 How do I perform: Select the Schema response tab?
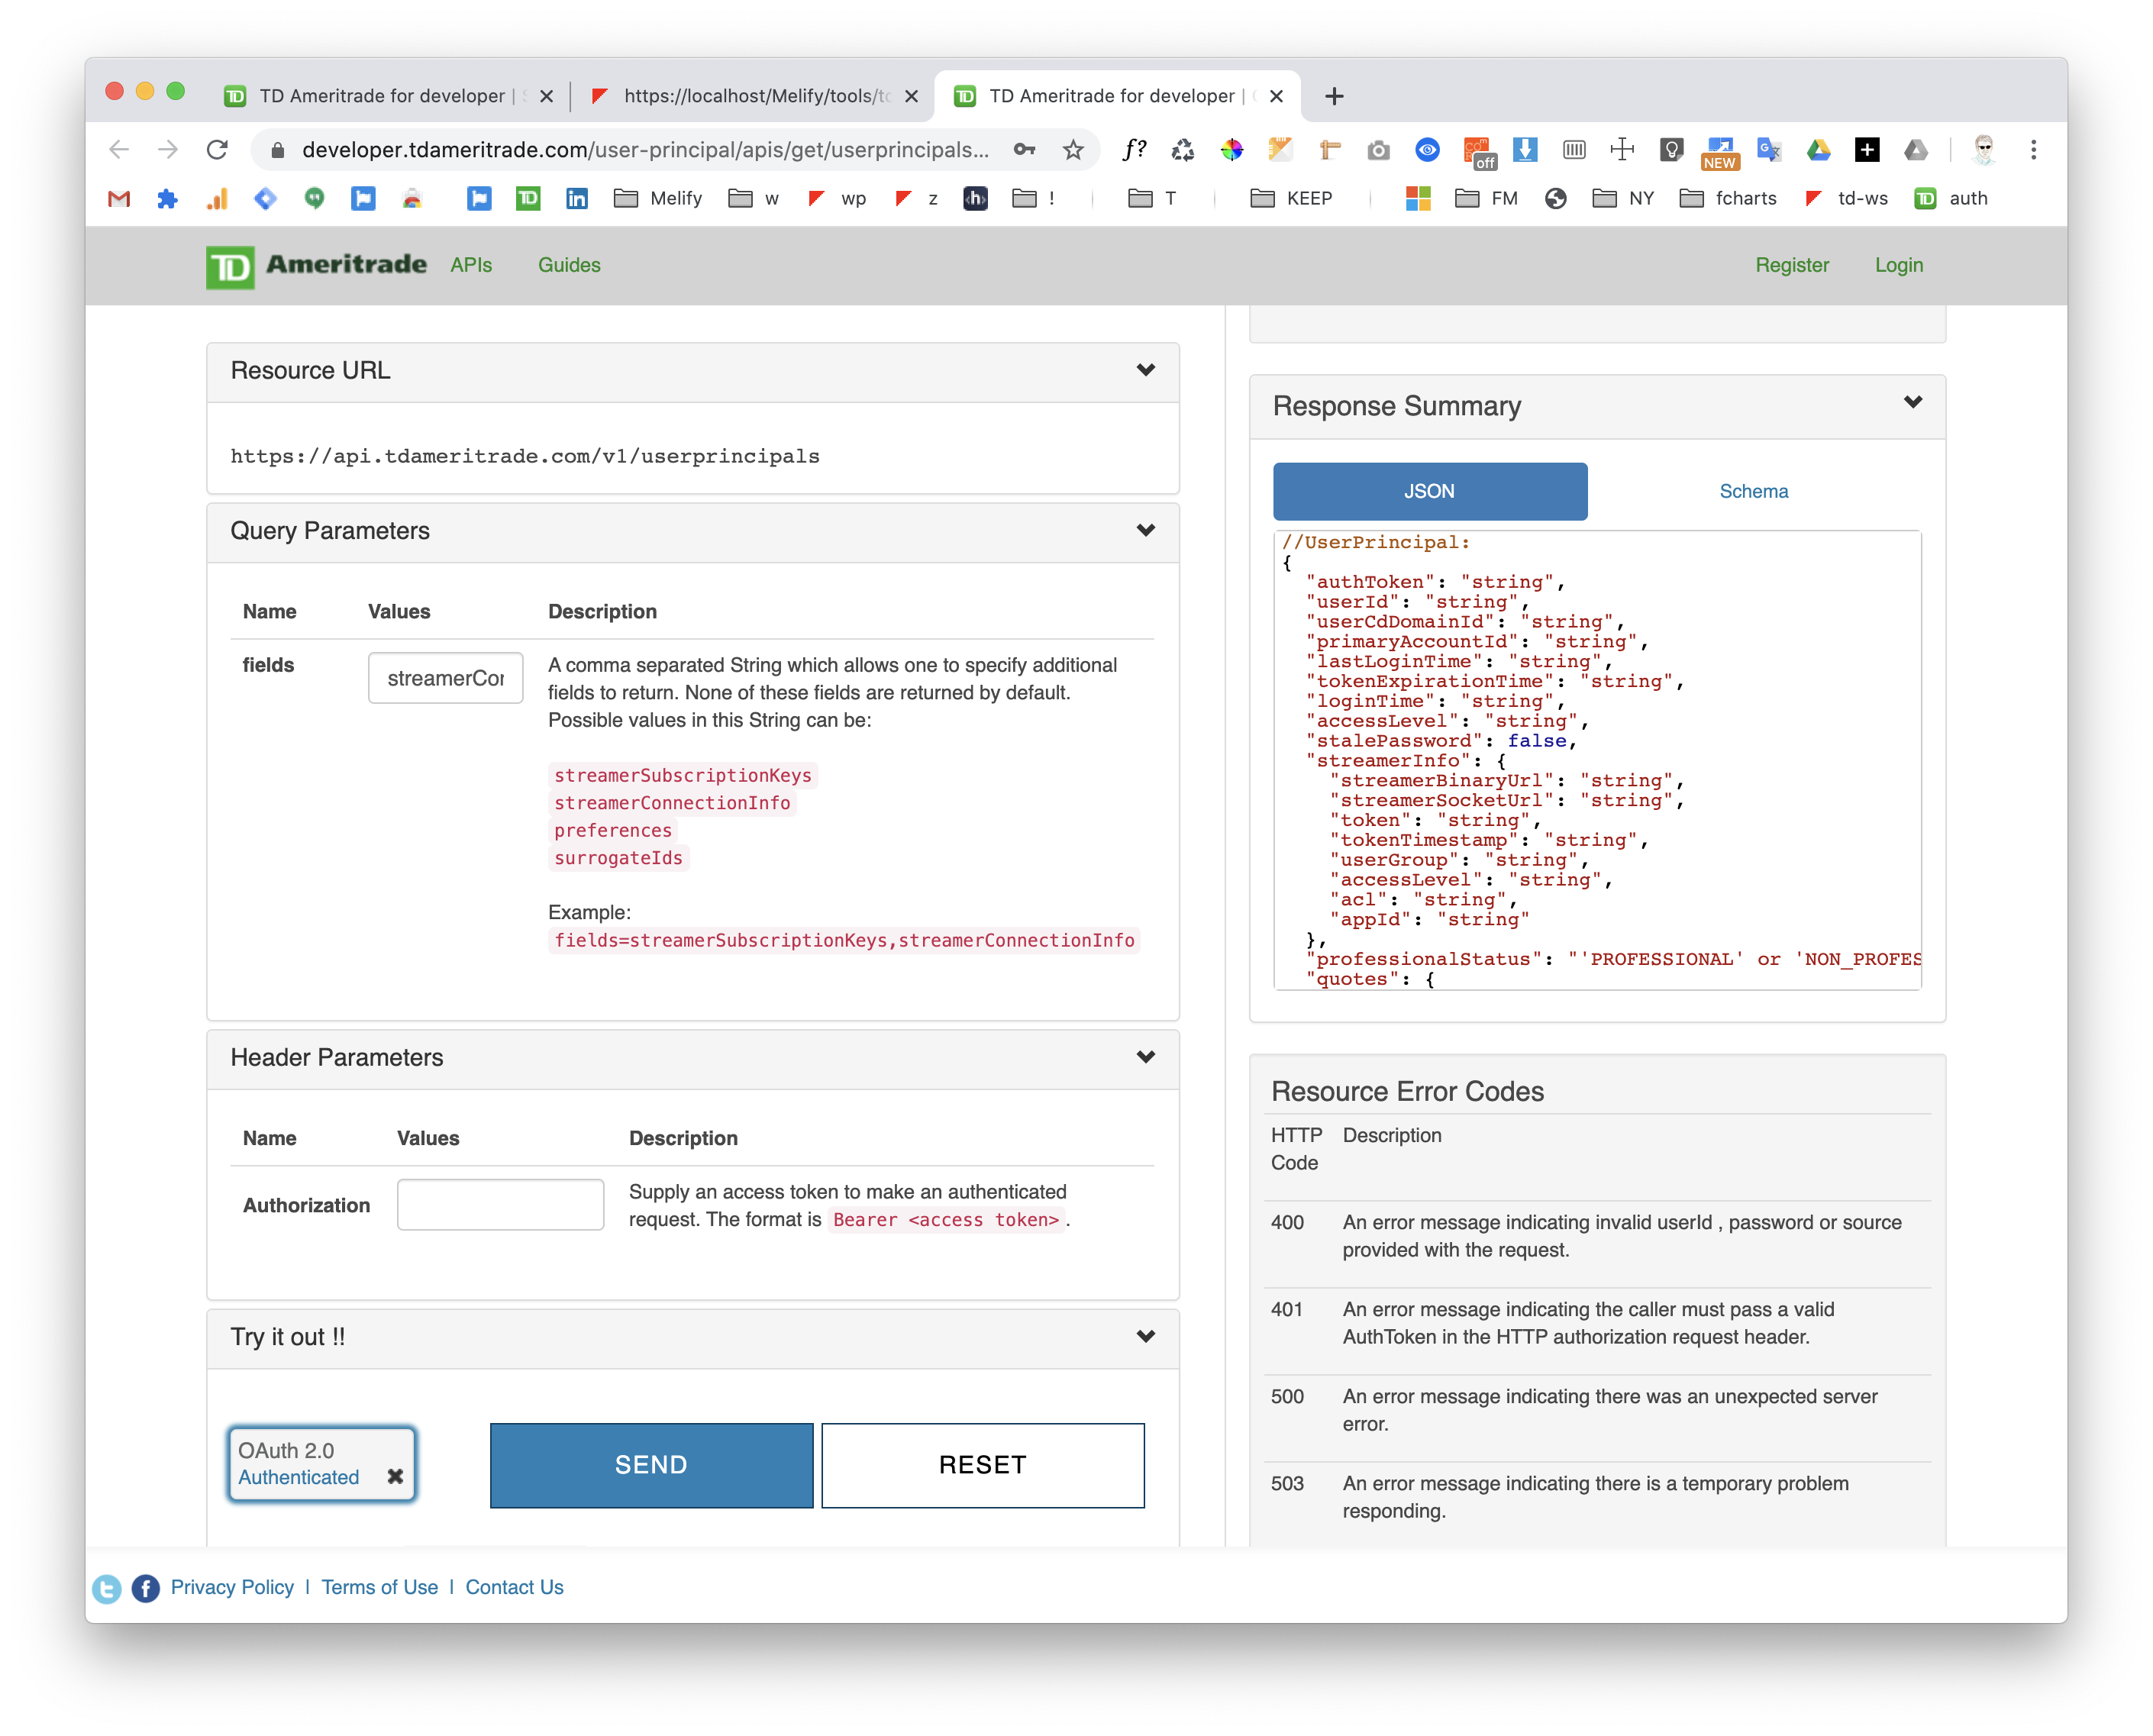(1753, 491)
